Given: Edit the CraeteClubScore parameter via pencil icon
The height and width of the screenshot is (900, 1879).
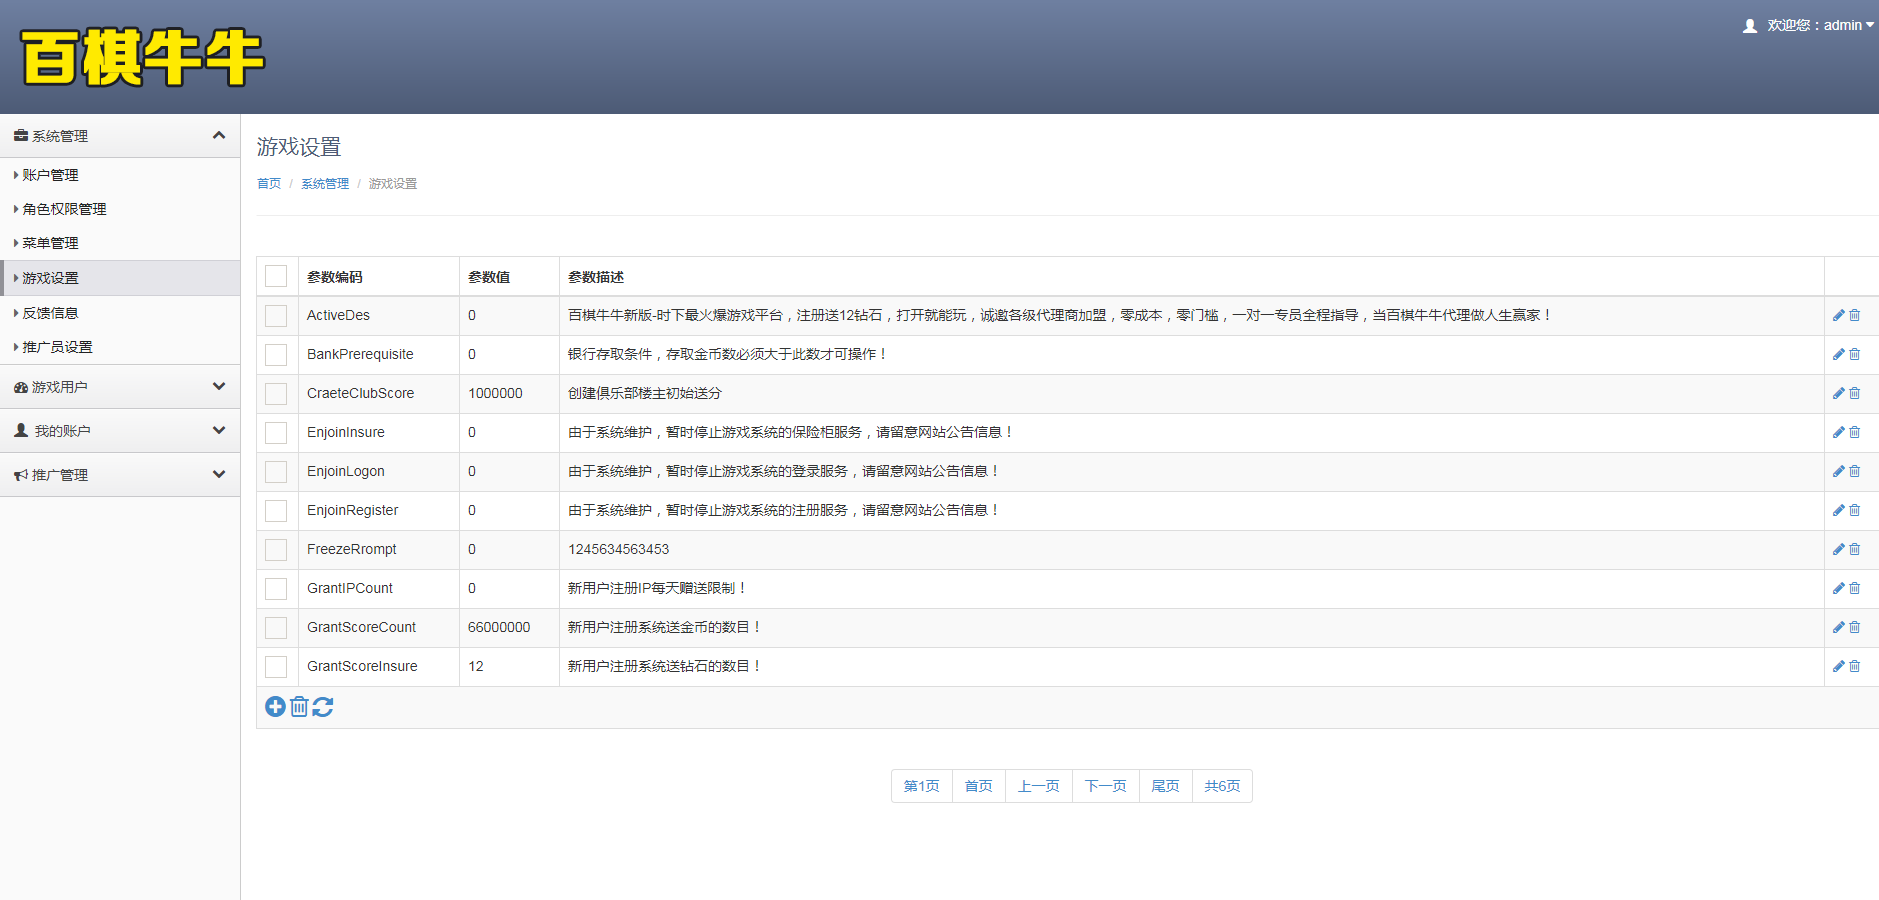Looking at the screenshot, I should pos(1838,393).
